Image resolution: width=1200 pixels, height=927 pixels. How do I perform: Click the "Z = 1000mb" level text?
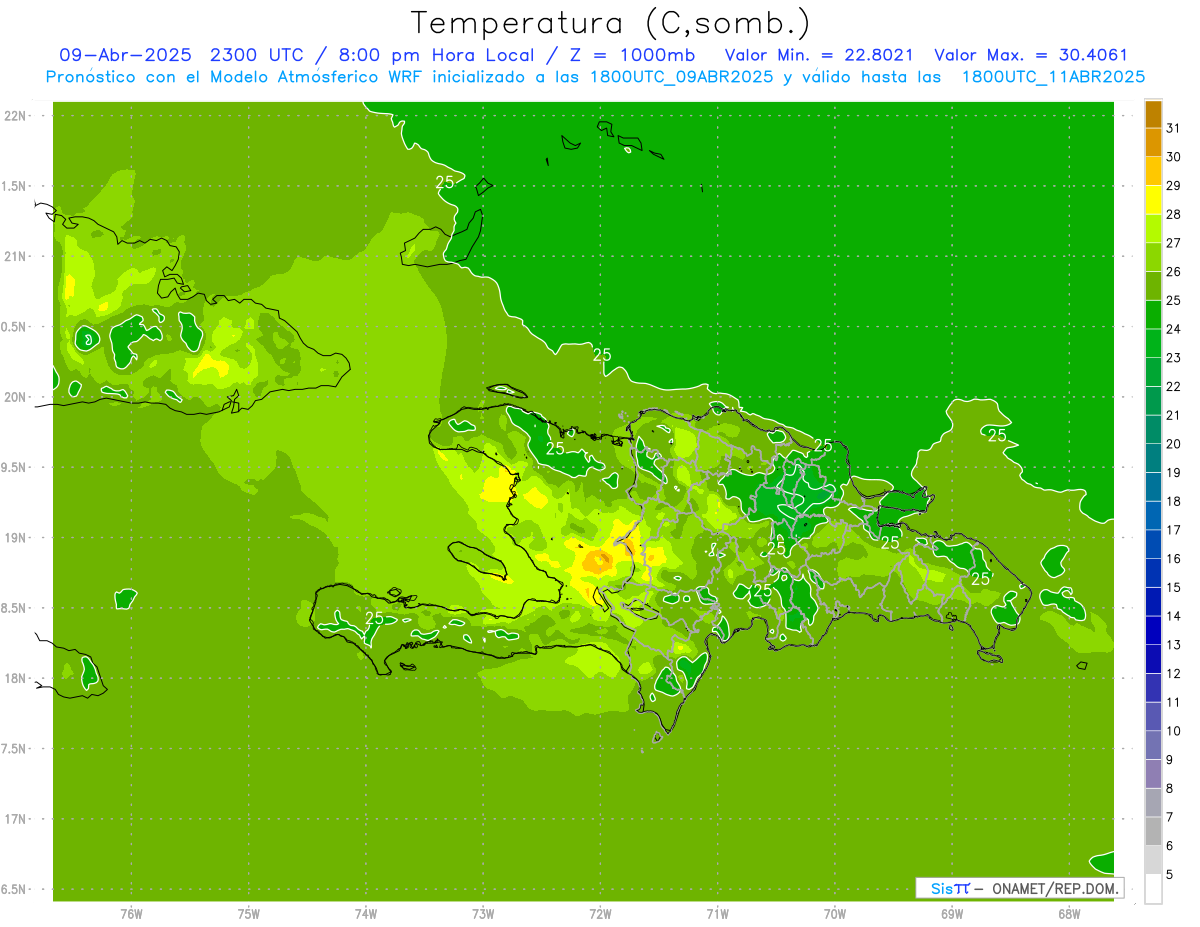pos(633,54)
